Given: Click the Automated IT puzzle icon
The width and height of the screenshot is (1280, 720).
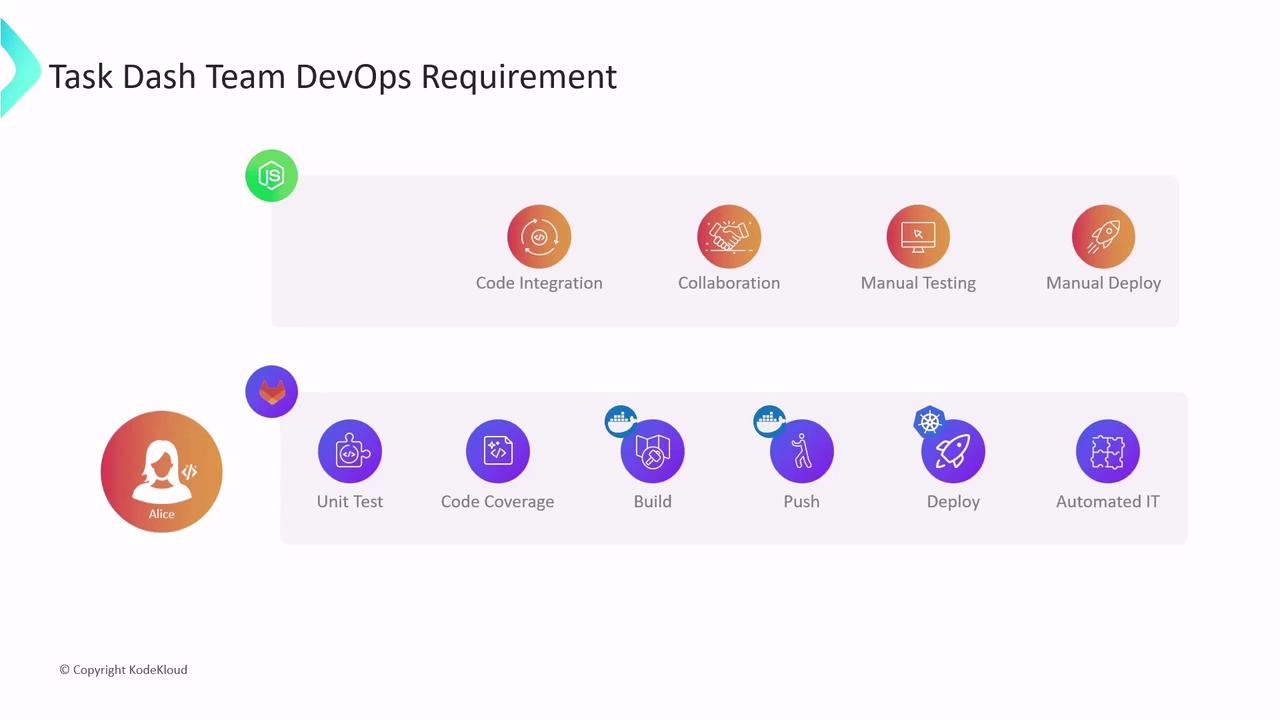Looking at the screenshot, I should pos(1108,451).
